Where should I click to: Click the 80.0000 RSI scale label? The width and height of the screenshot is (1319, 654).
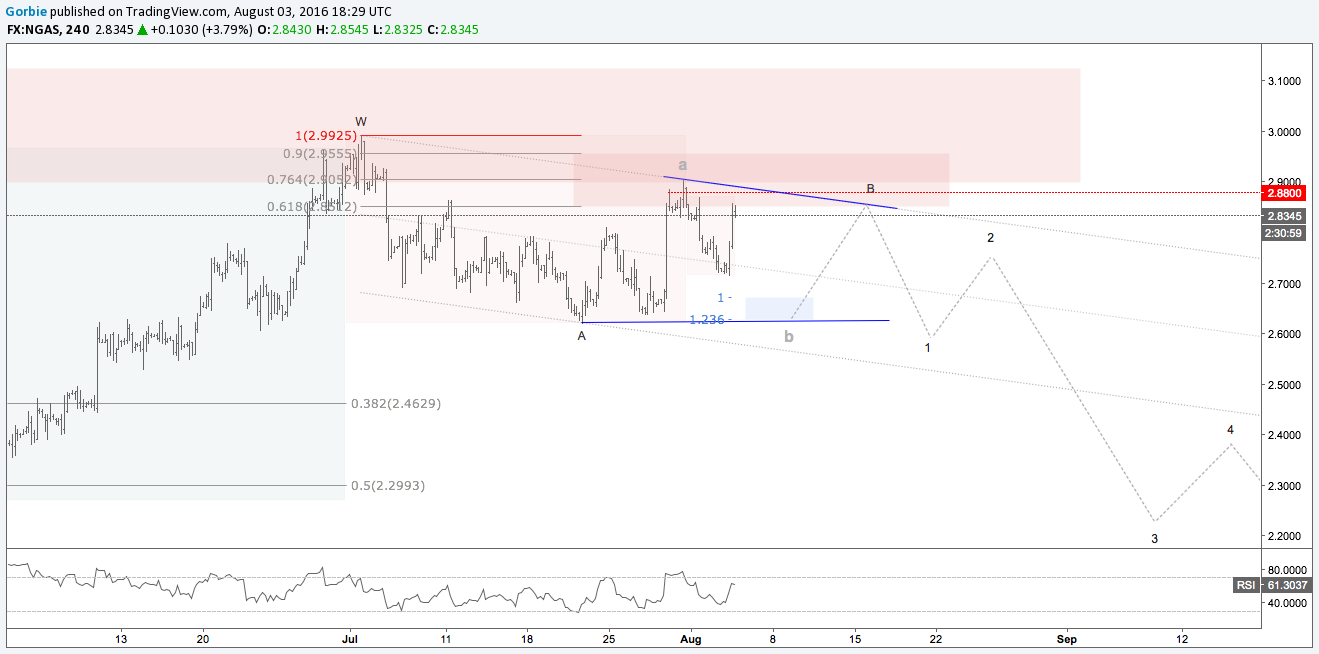[x=1287, y=570]
